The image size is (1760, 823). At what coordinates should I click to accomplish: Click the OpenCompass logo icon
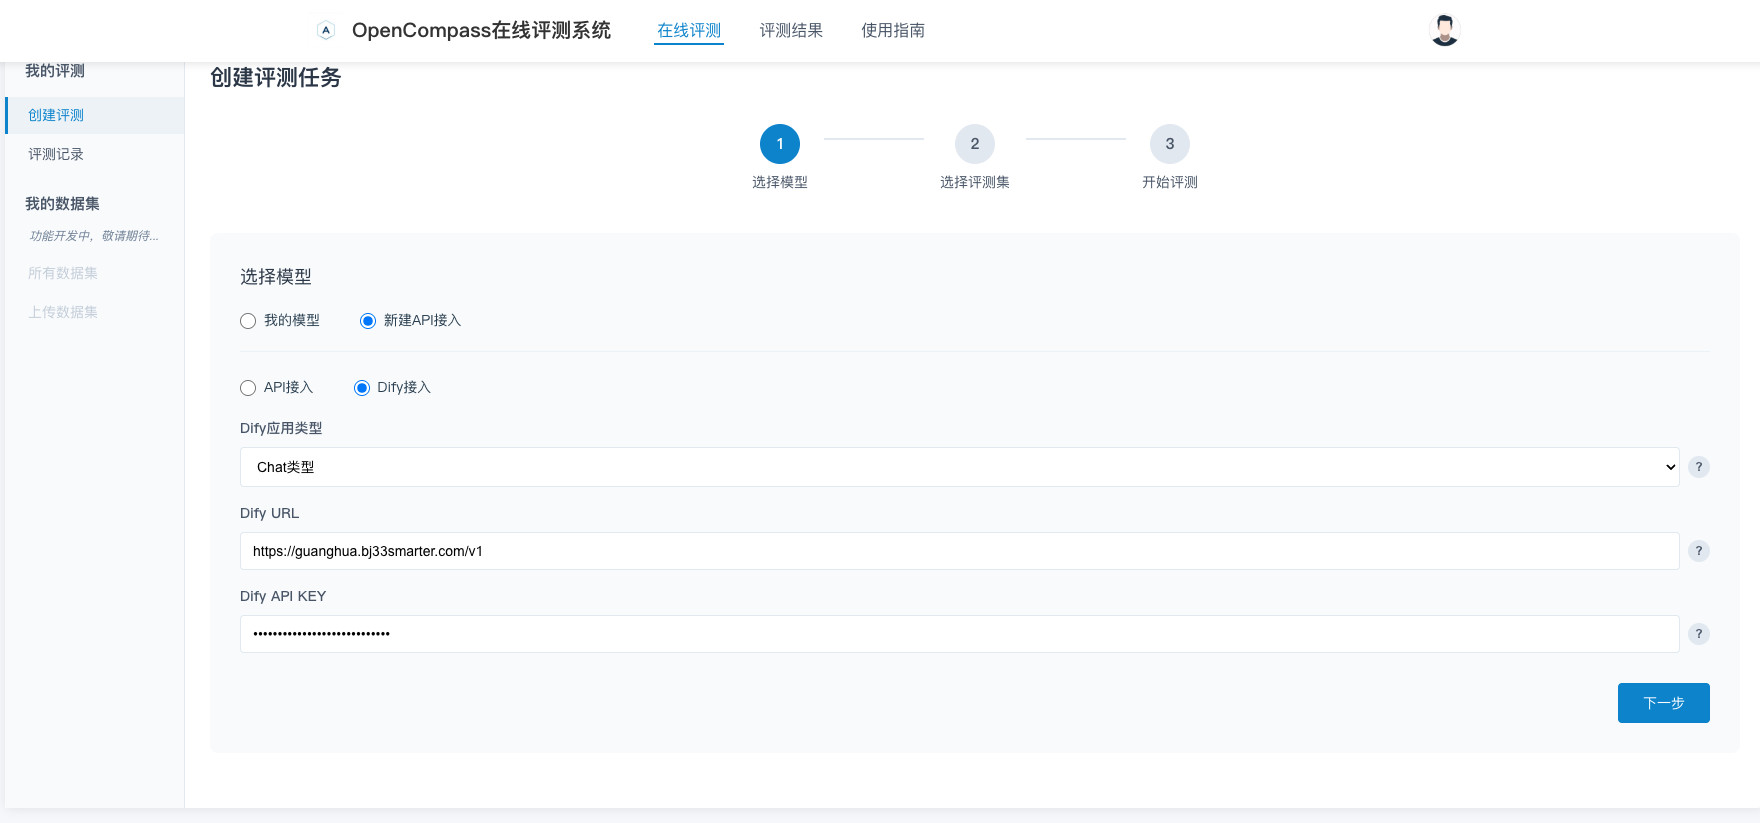click(326, 30)
